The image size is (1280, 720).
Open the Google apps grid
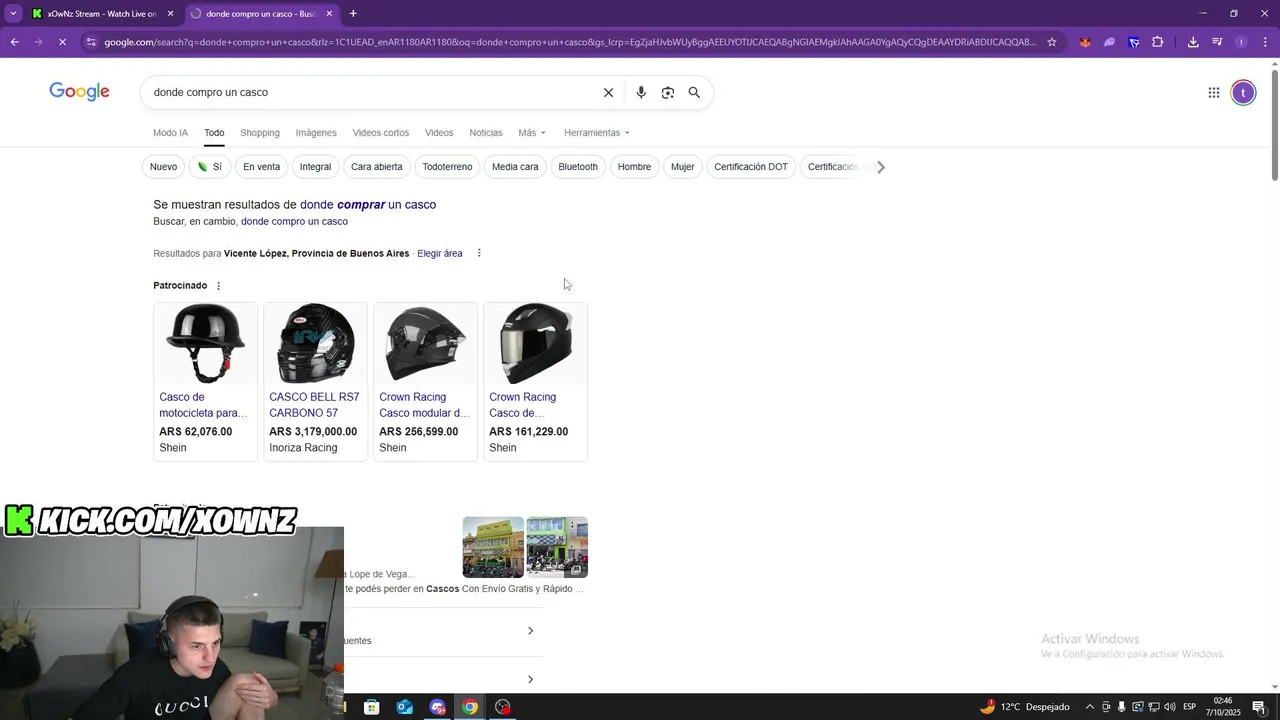[1213, 93]
